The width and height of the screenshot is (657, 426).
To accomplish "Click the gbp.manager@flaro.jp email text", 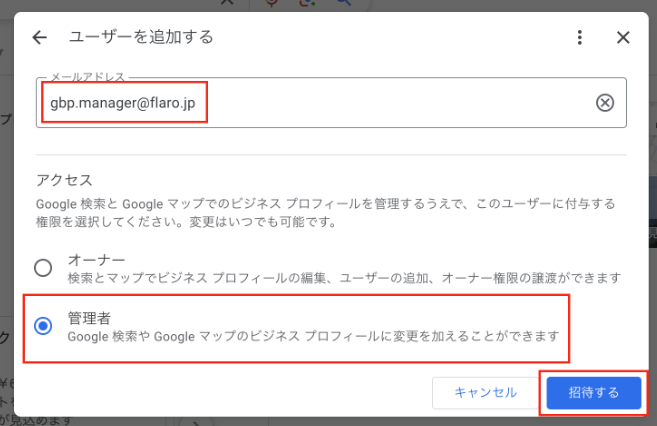I will click(x=123, y=103).
